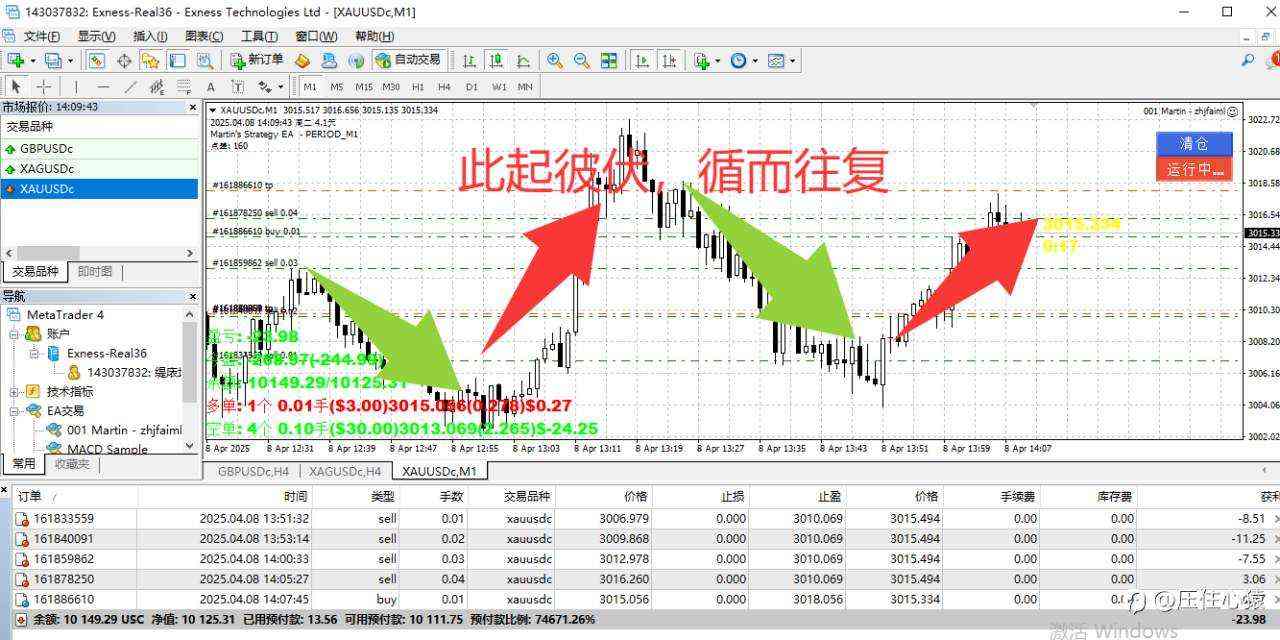The width and height of the screenshot is (1280, 640).
Task: Select GBPUSDc in the Market Watch list
Action: tap(100, 148)
